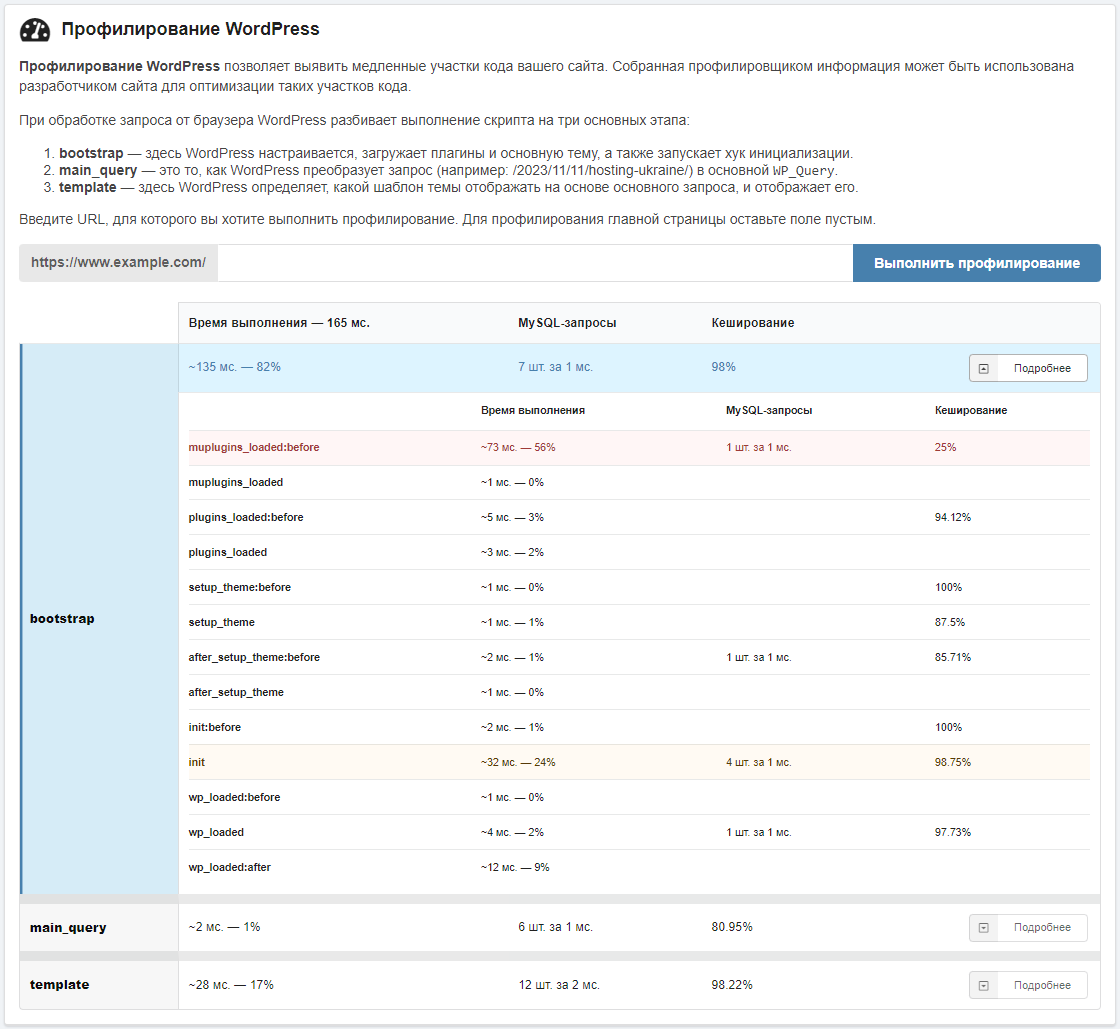Image resolution: width=1120 pixels, height=1029 pixels.
Task: Click the speedometer icon beside the page title
Action: click(x=35, y=30)
